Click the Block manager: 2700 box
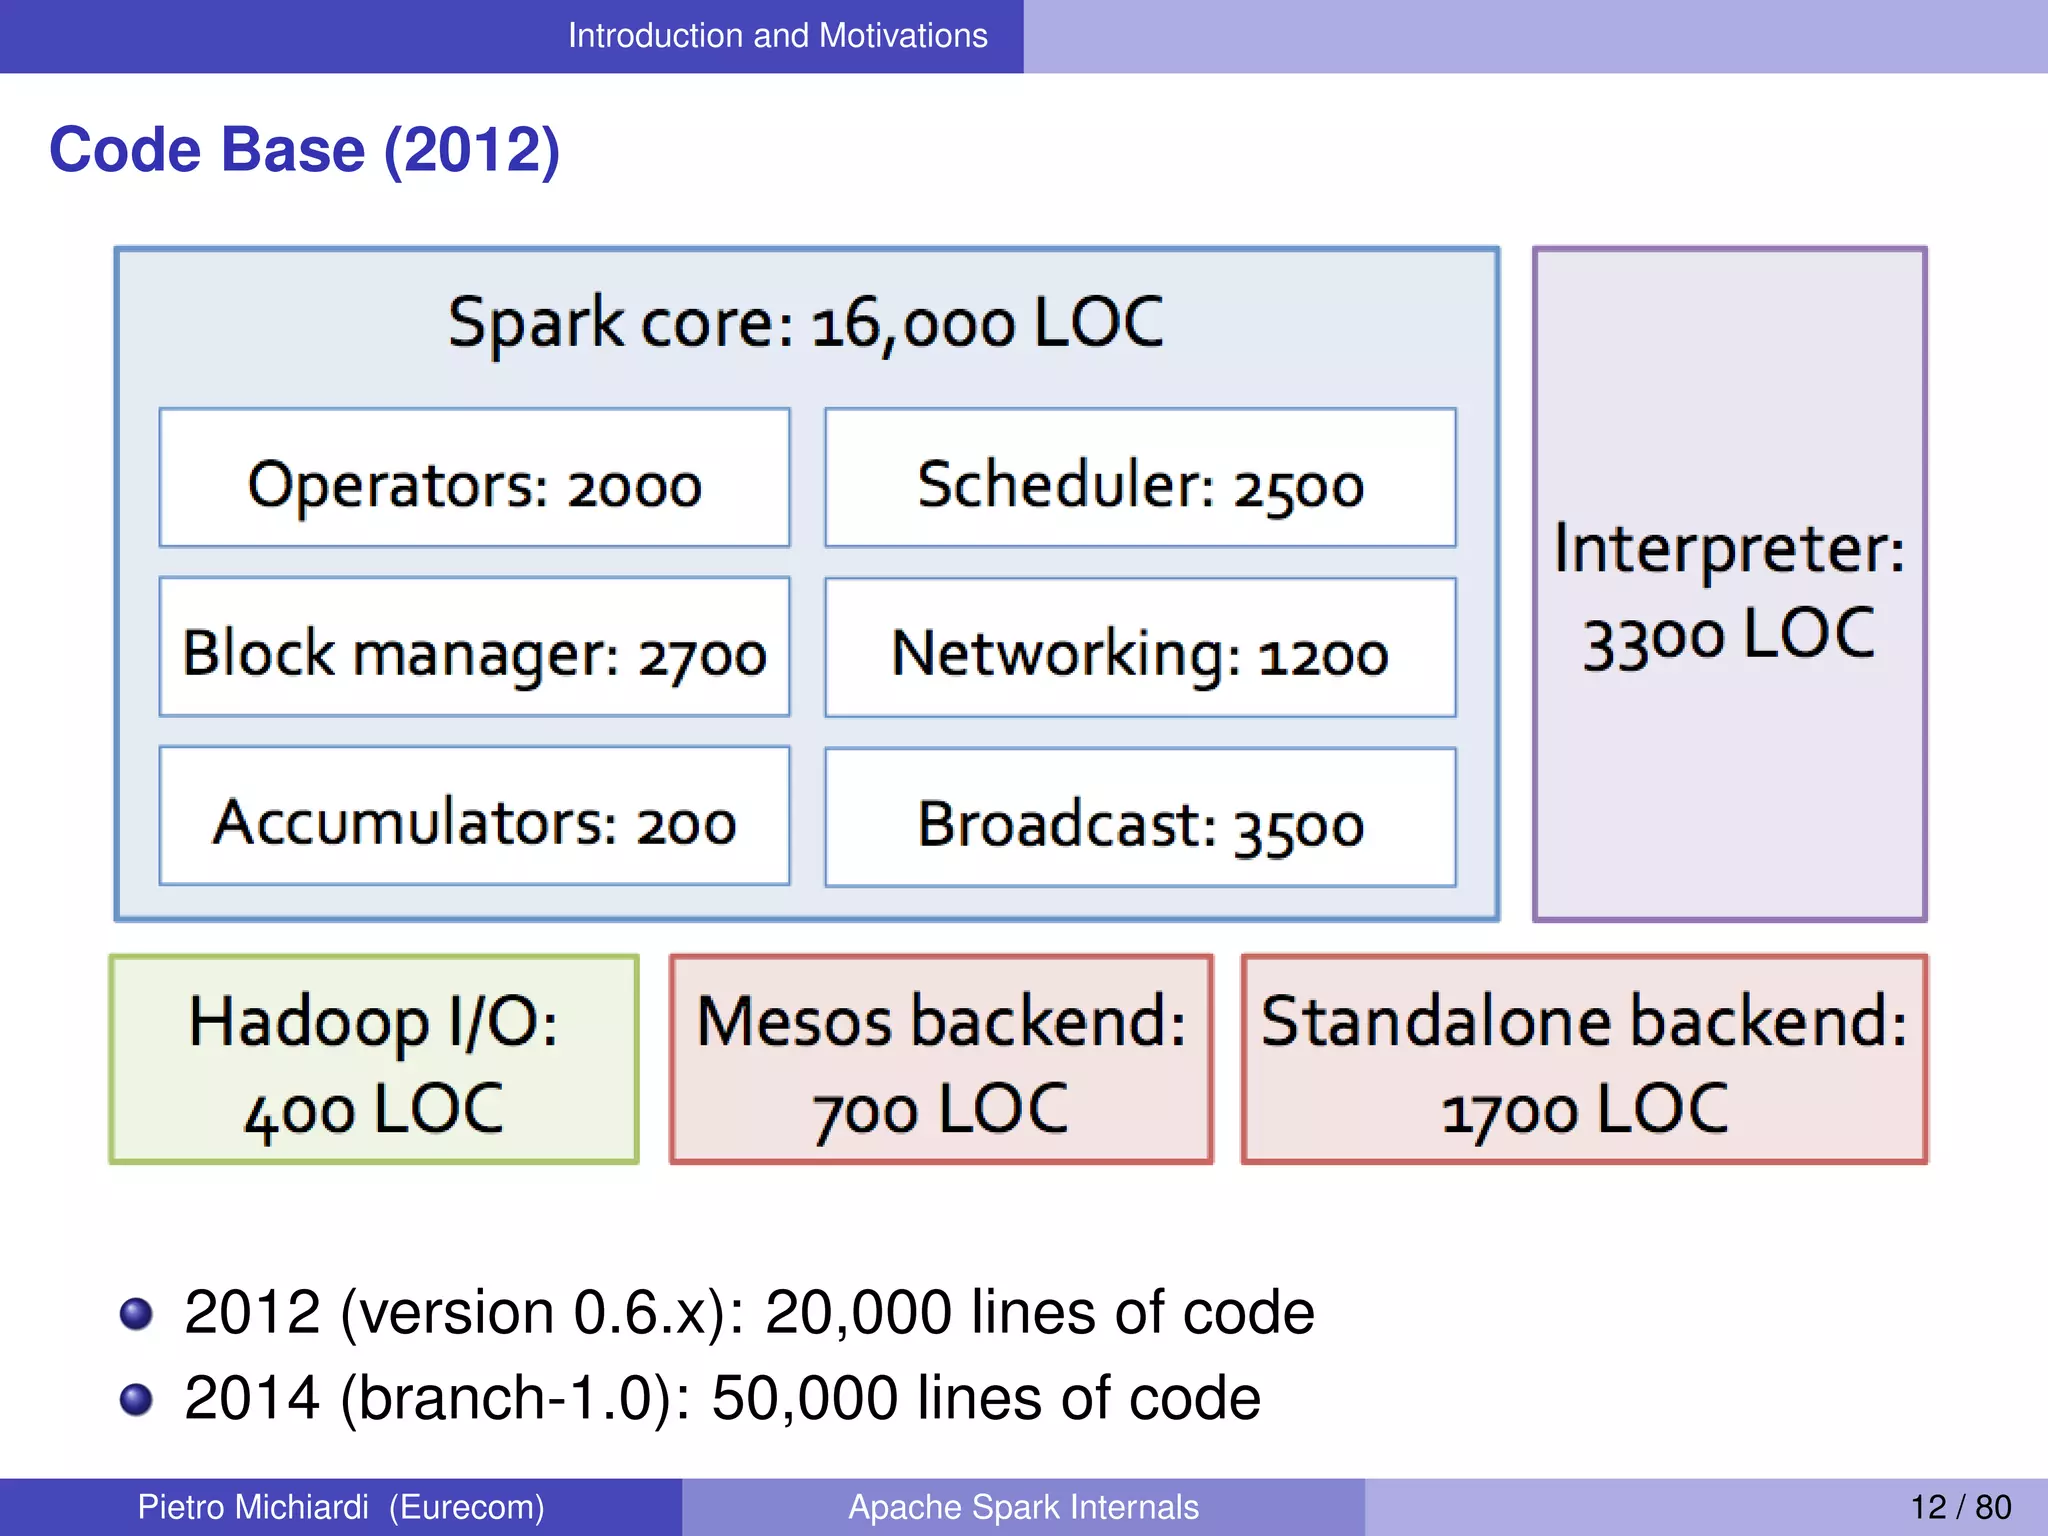Screen dimensions: 2048x1536 click(474, 647)
